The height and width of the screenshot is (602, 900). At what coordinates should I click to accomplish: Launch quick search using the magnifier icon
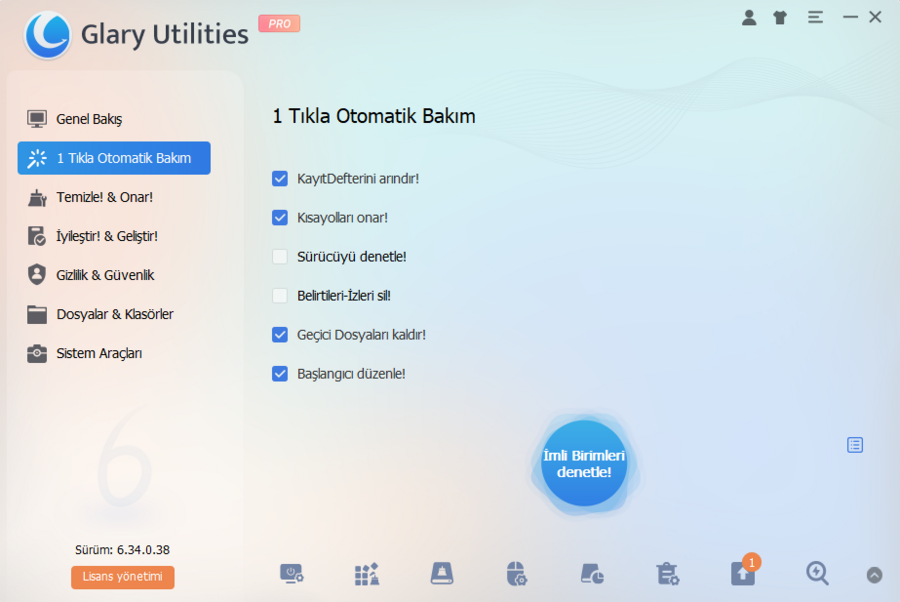tap(817, 574)
